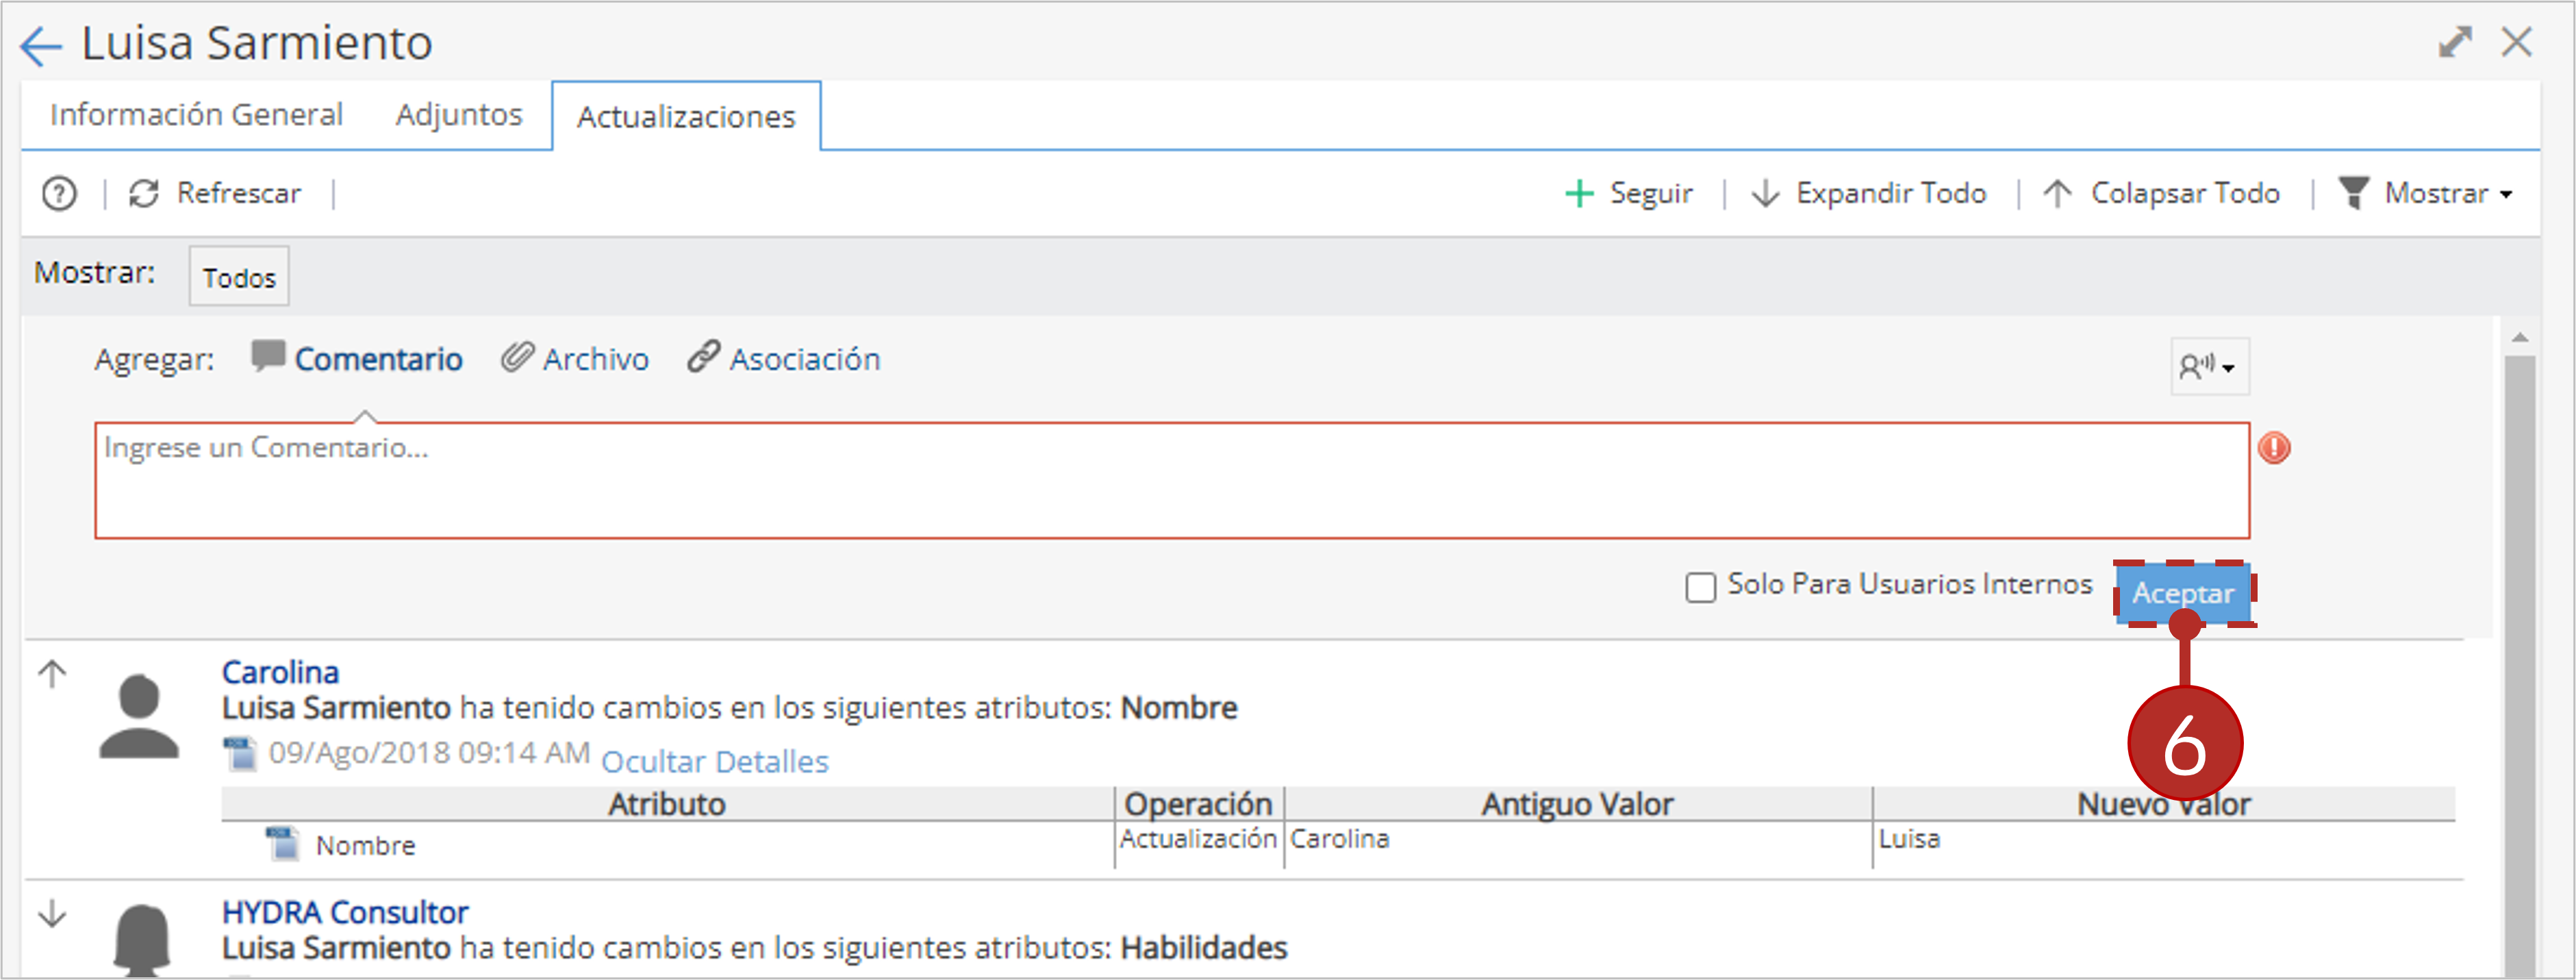Open the Adjuntos tab
Viewport: 2576px width, 980px height.
pyautogui.click(x=459, y=115)
